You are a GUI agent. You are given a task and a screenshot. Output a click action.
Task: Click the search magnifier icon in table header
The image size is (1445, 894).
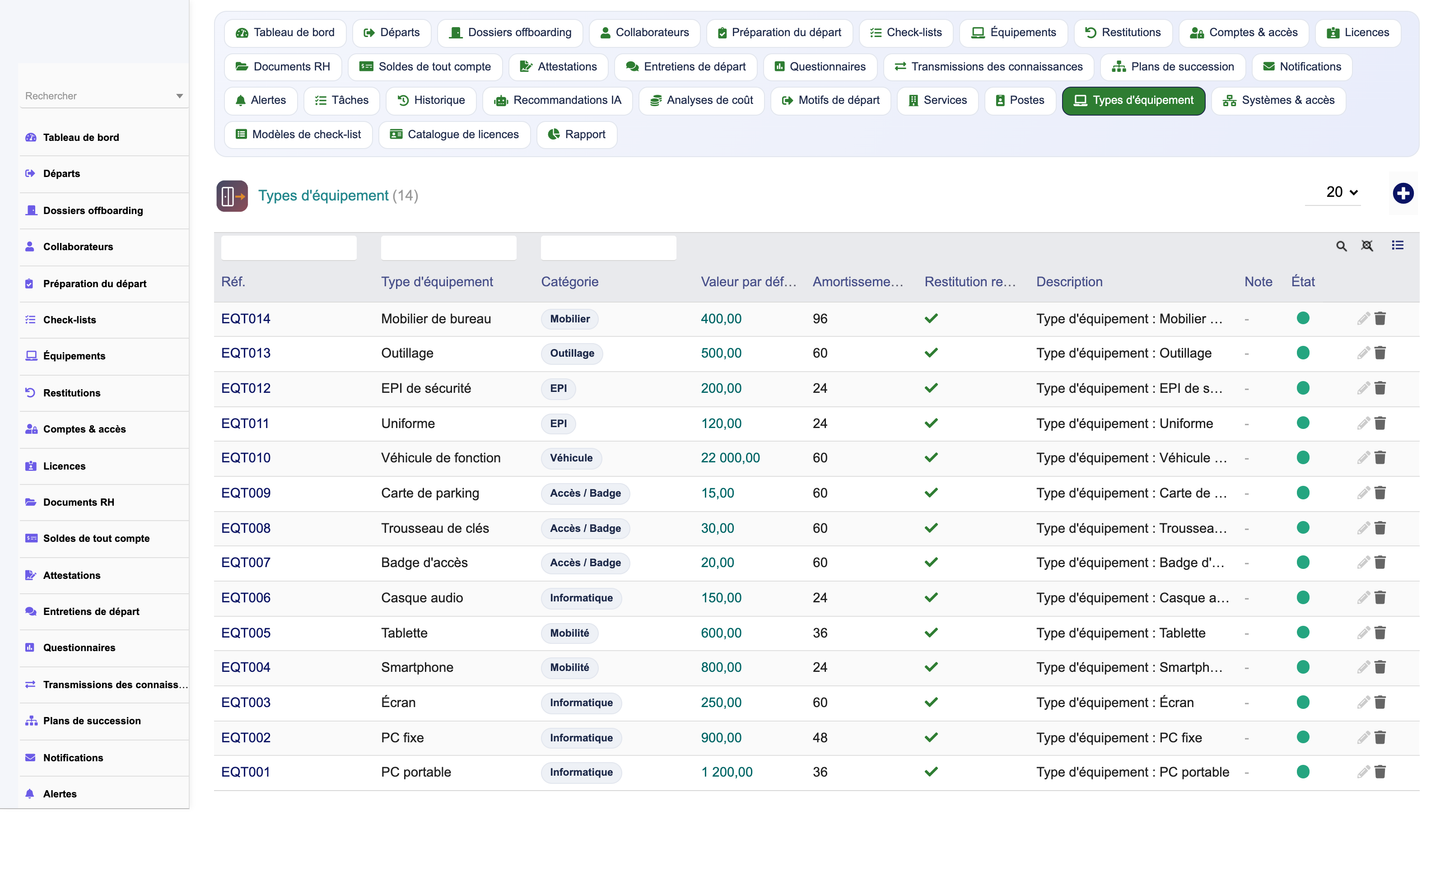[x=1341, y=246]
